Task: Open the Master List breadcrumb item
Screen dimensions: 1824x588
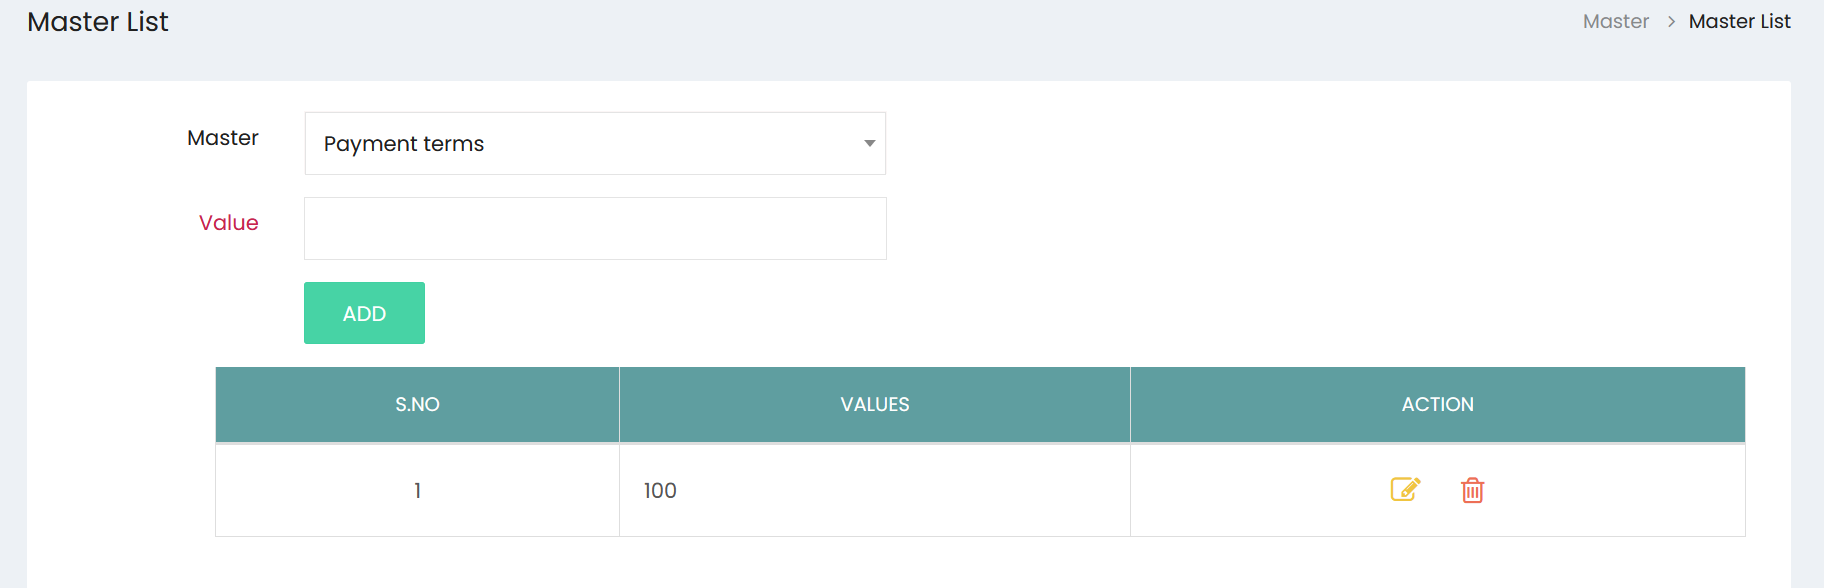Action: click(x=1739, y=22)
